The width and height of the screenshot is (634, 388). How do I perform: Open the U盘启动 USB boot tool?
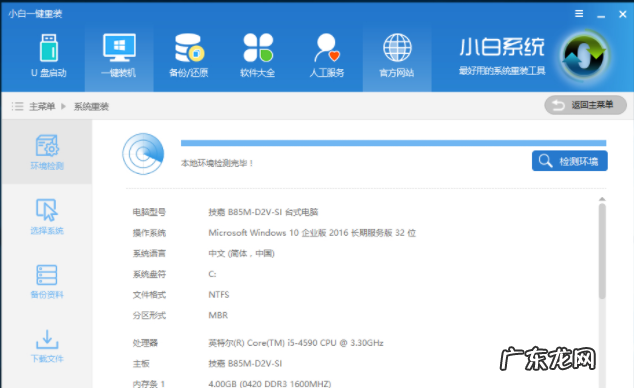point(49,55)
